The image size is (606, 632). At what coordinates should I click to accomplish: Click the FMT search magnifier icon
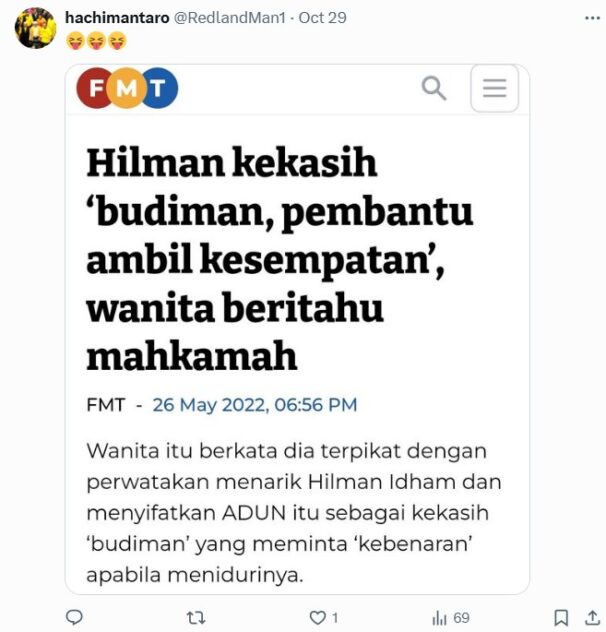click(434, 88)
